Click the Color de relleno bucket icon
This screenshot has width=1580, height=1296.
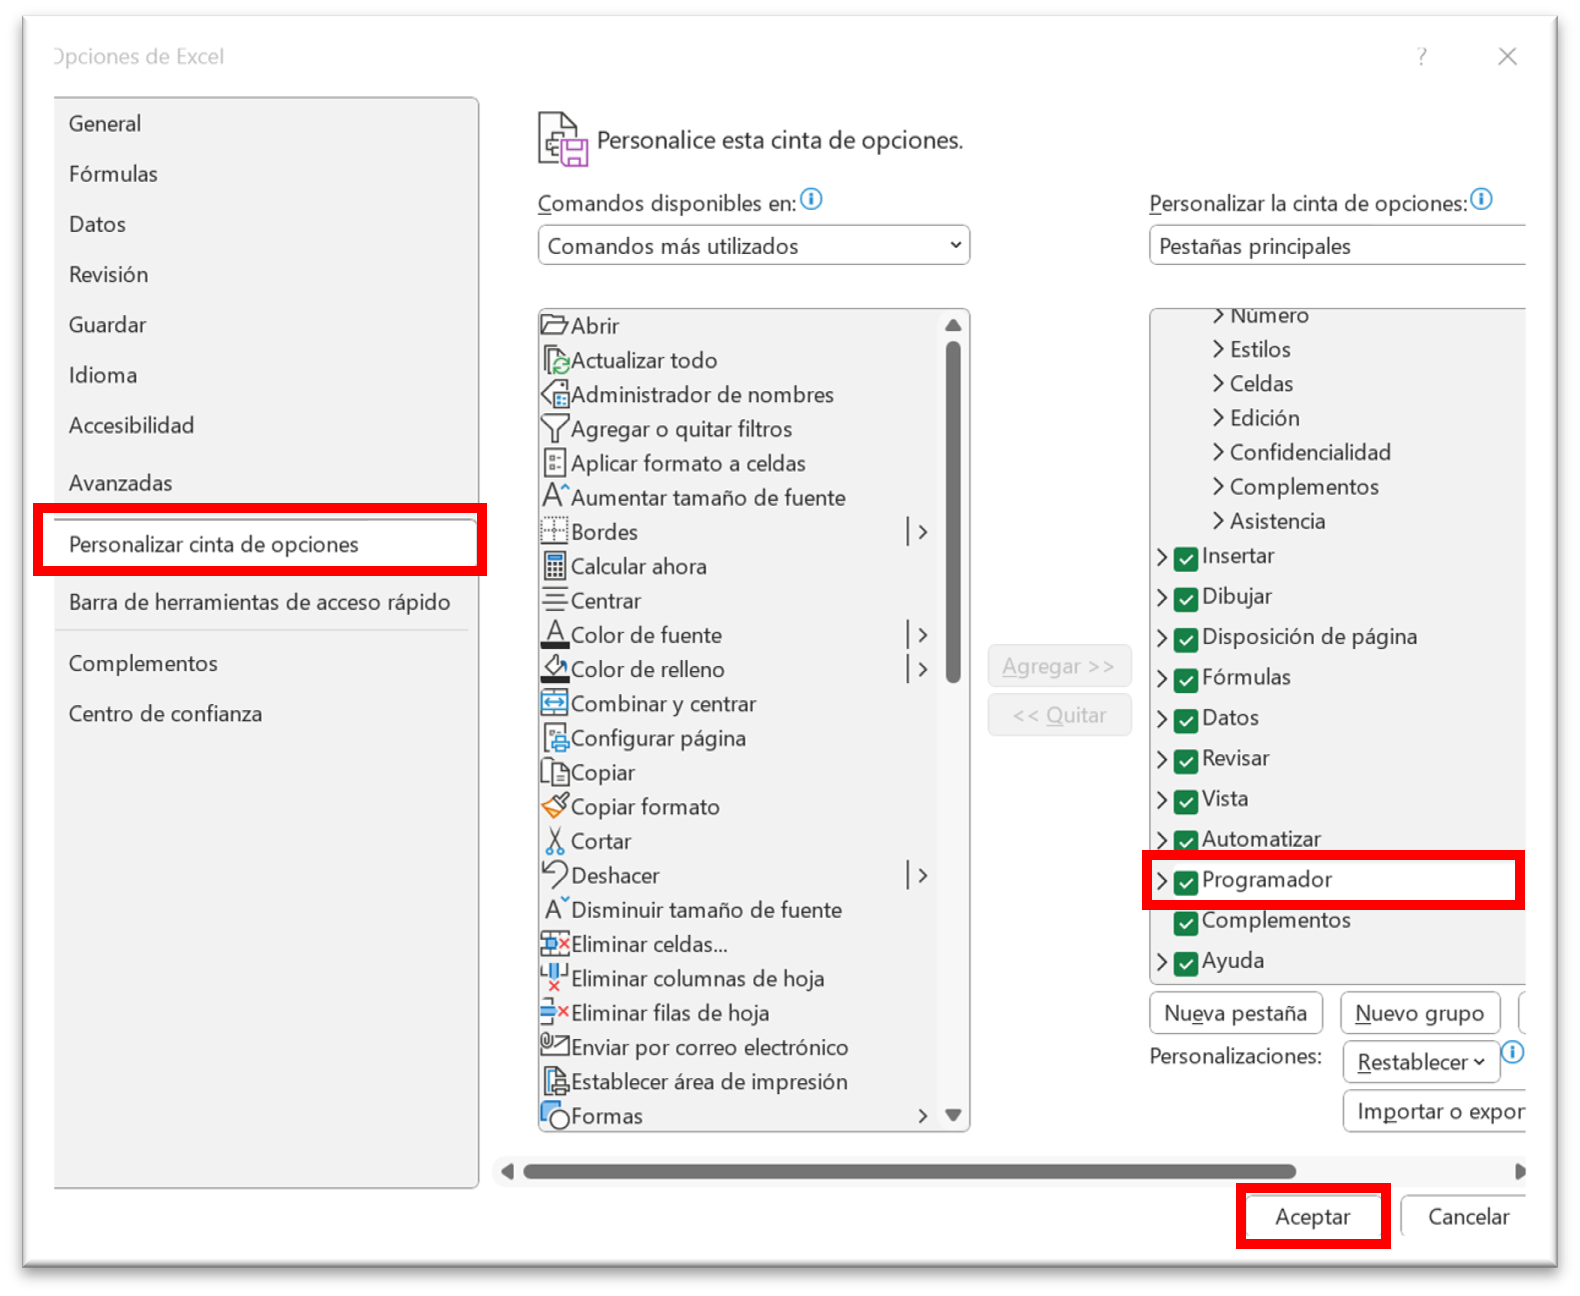pos(555,668)
